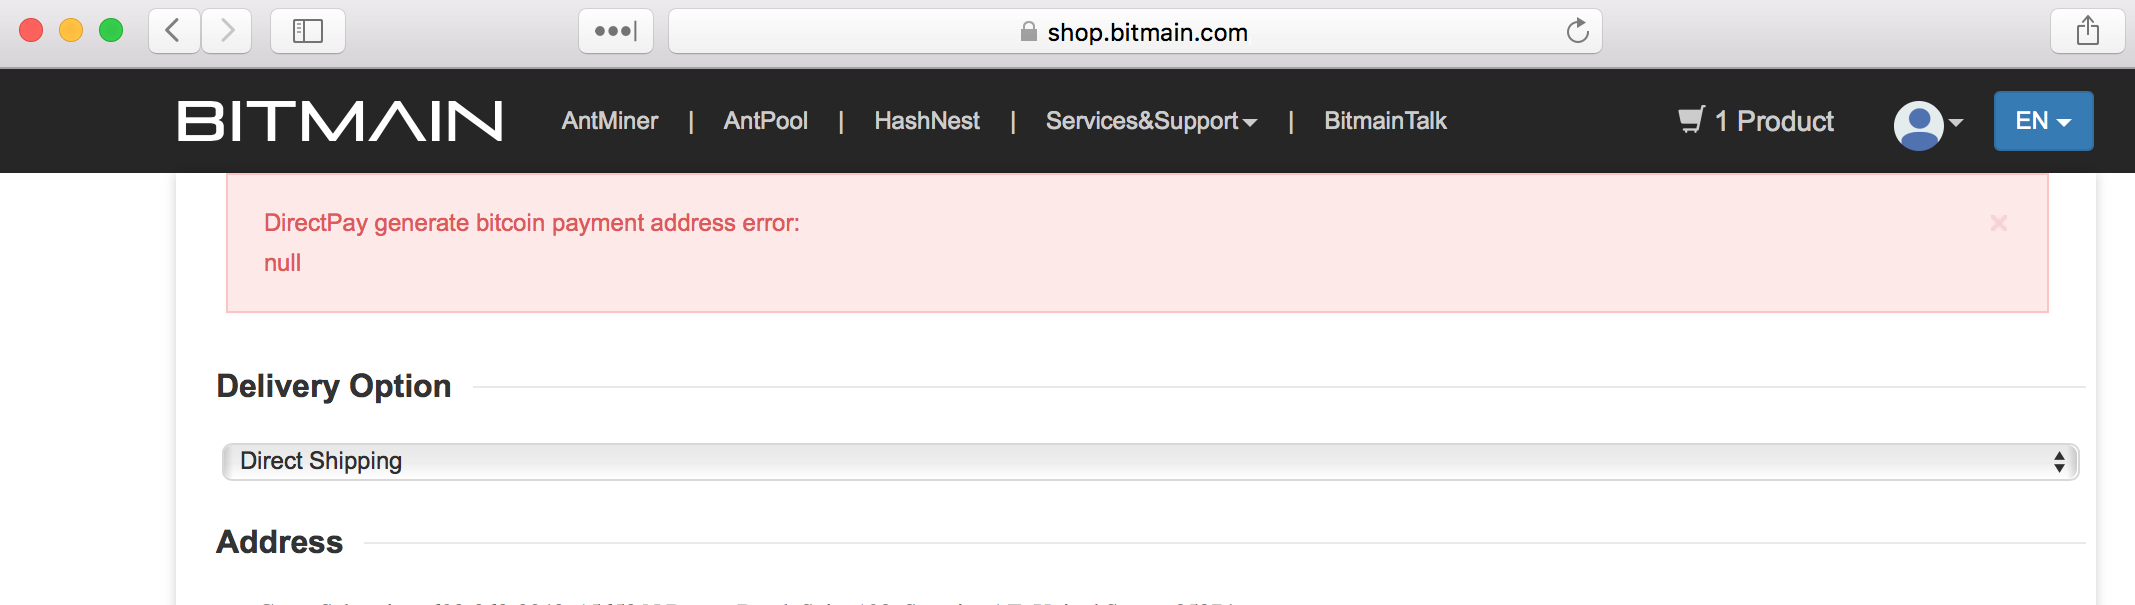Dismiss the DirectPay error alert

(1999, 223)
